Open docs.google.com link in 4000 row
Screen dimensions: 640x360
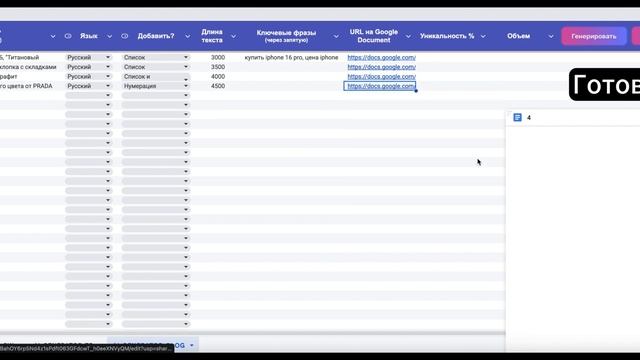[382, 77]
